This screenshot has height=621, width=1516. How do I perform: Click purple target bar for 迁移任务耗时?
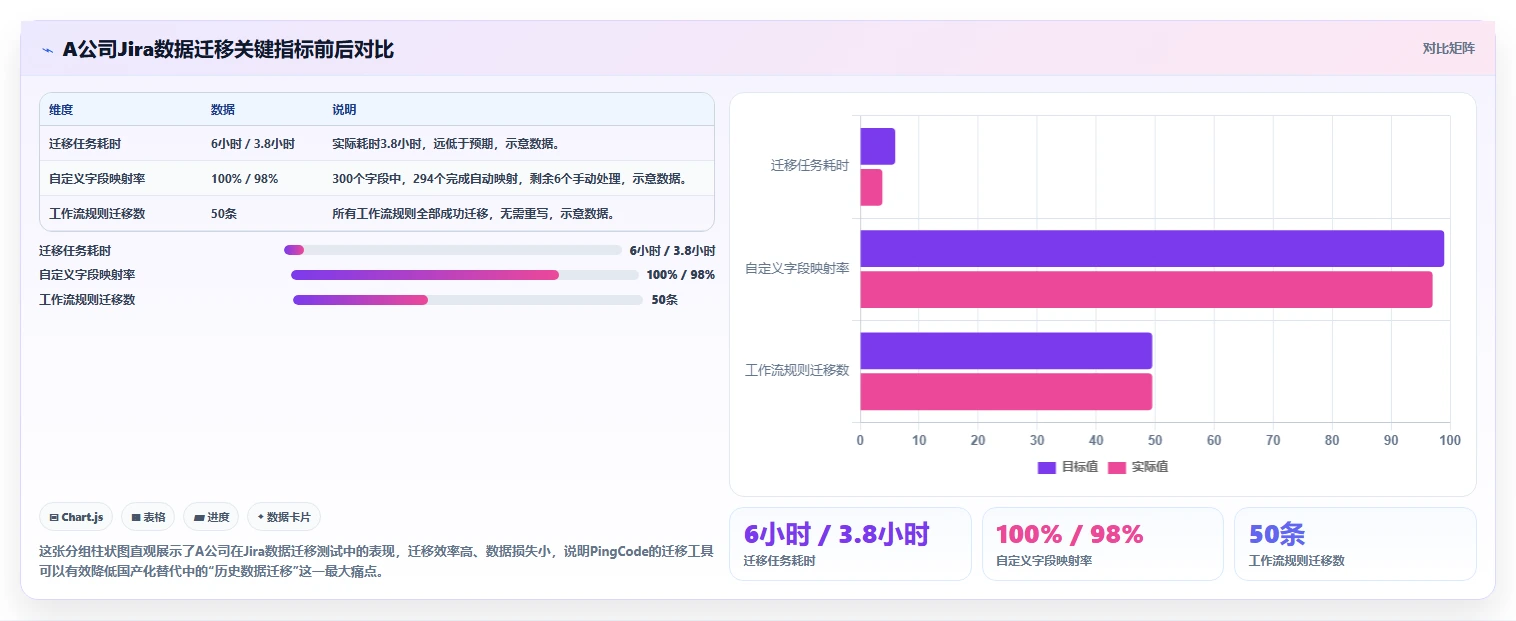pos(878,147)
